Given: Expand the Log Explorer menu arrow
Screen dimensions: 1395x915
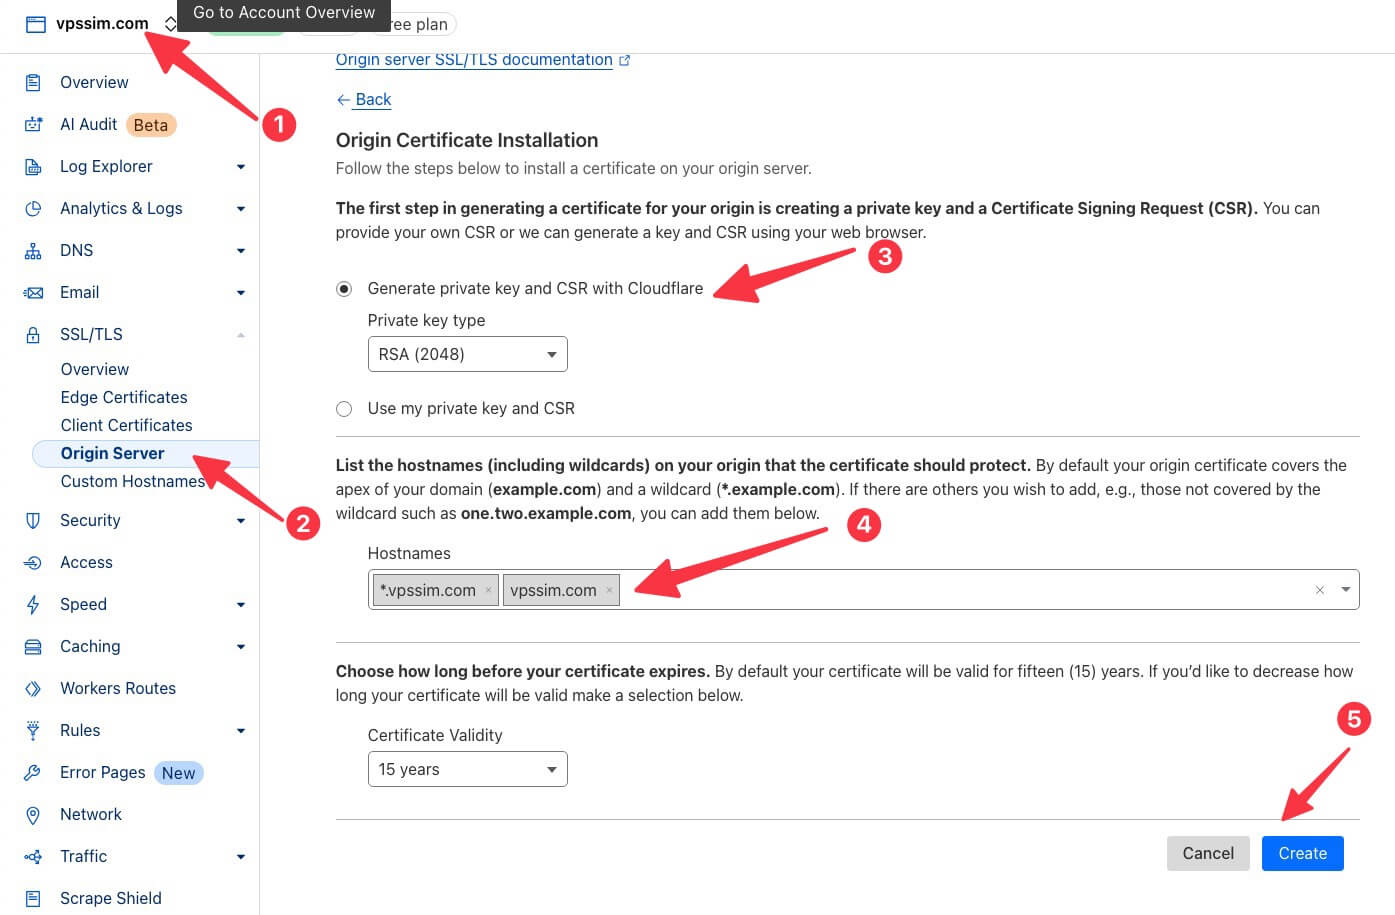Looking at the screenshot, I should (x=241, y=167).
